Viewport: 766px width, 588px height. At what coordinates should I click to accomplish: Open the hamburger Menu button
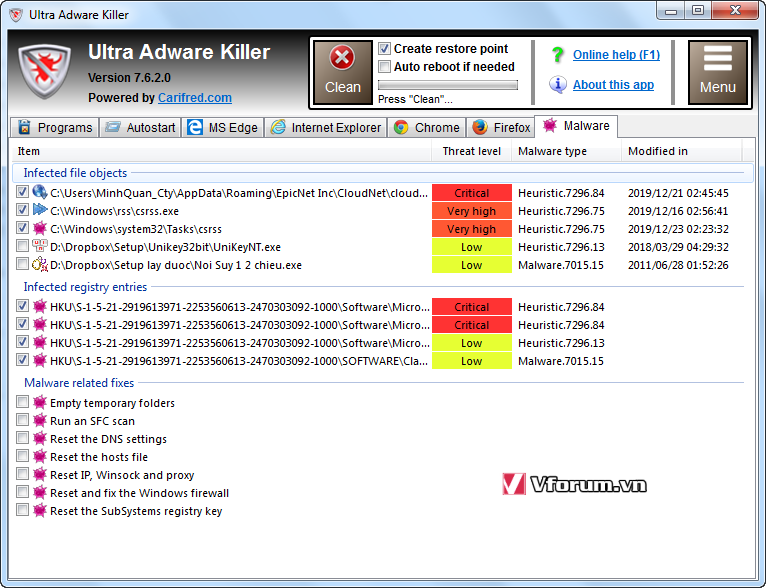717,72
